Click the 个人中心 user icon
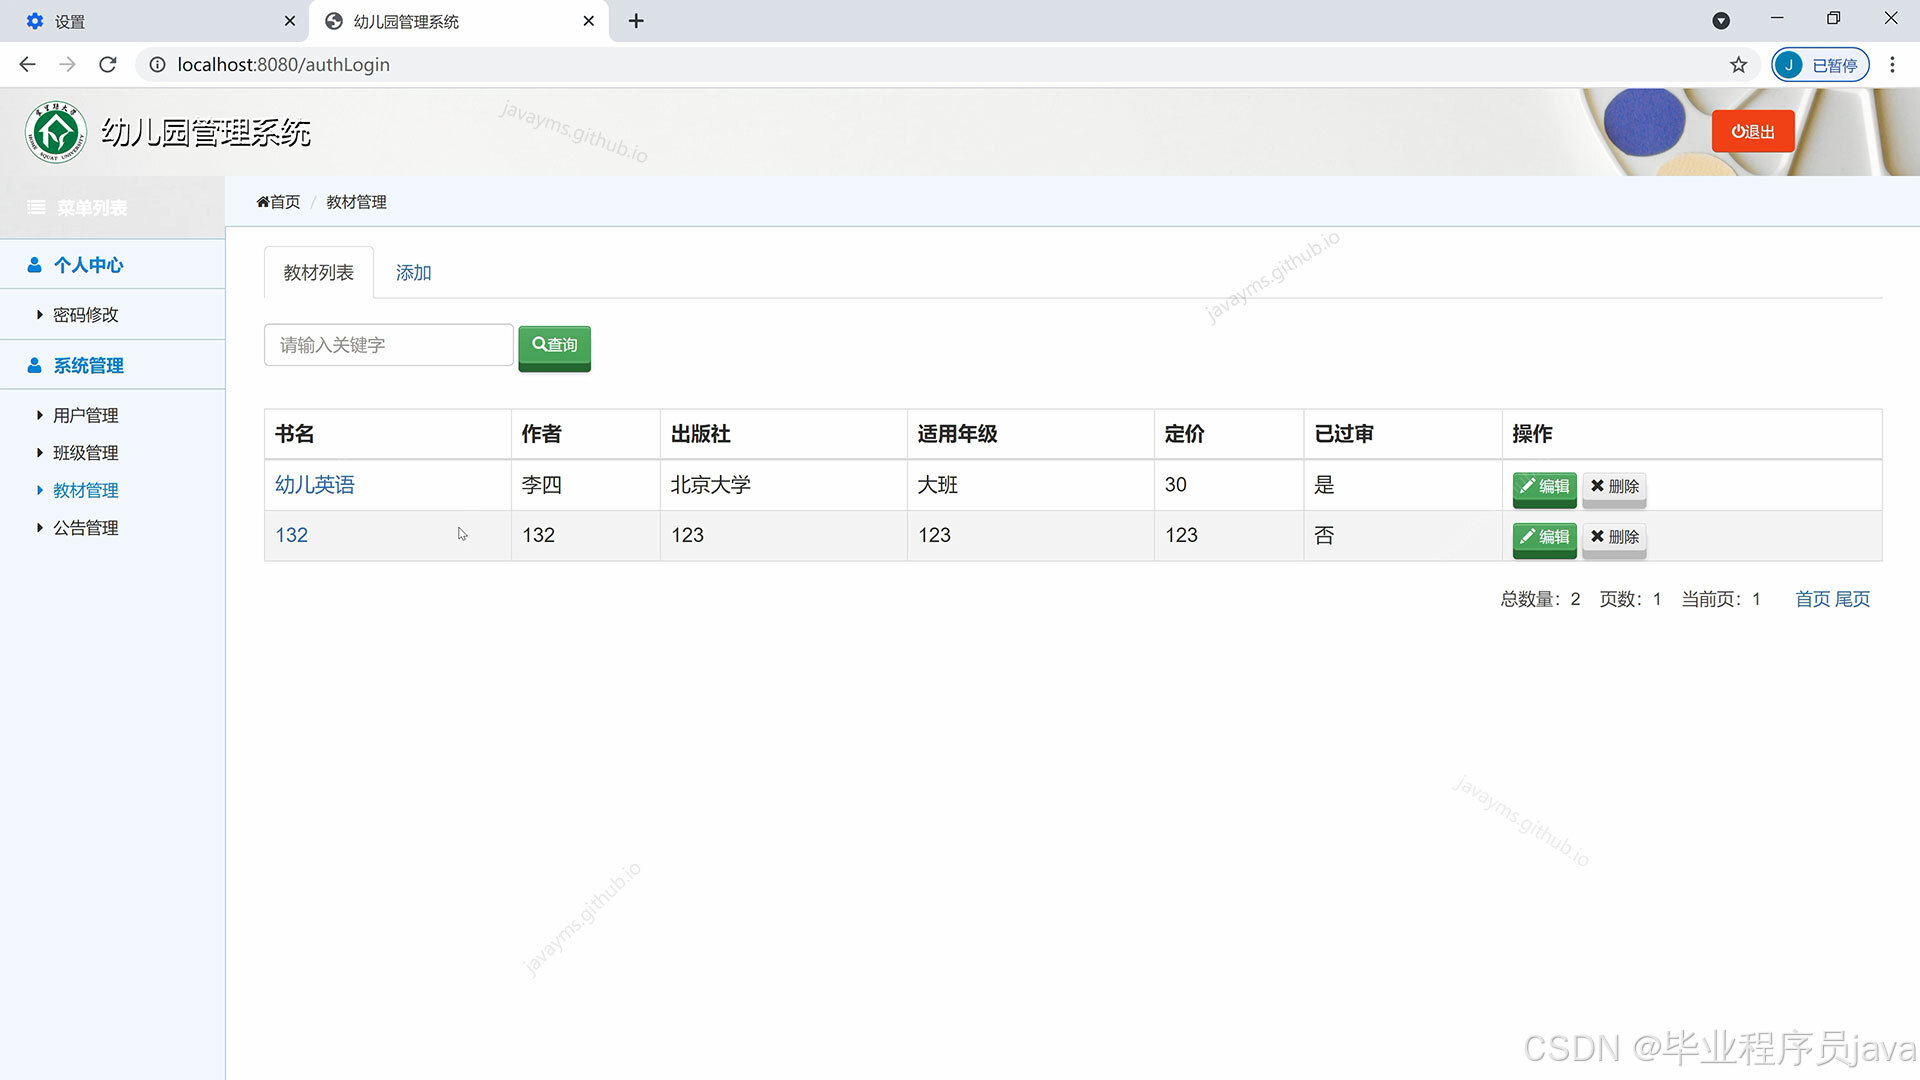Viewport: 1920px width, 1080px height. point(34,265)
